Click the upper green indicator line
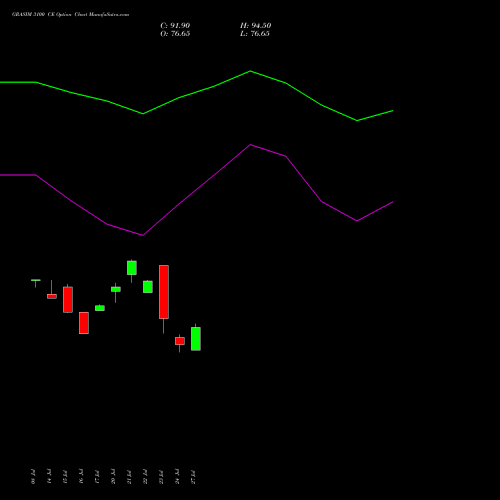The height and width of the screenshot is (500, 500). click(x=197, y=92)
